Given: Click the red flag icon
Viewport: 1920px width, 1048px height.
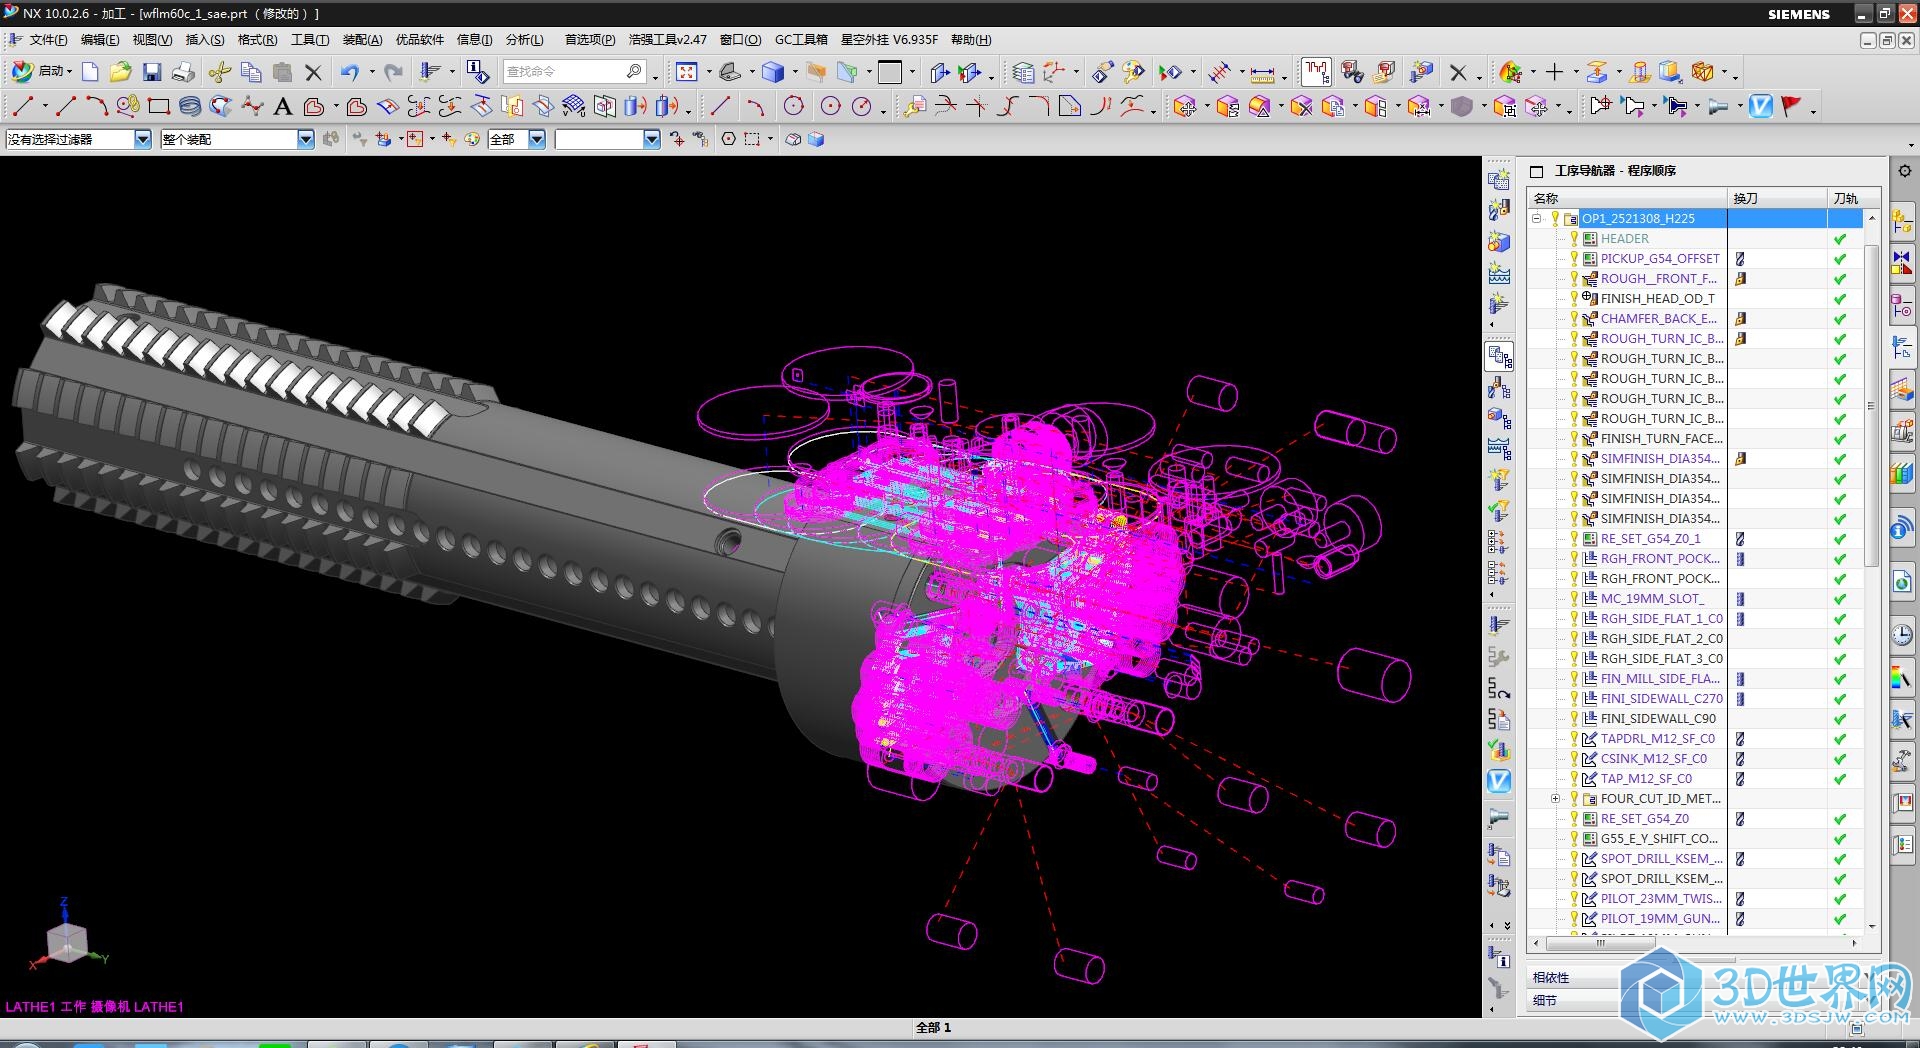Looking at the screenshot, I should [x=1791, y=106].
